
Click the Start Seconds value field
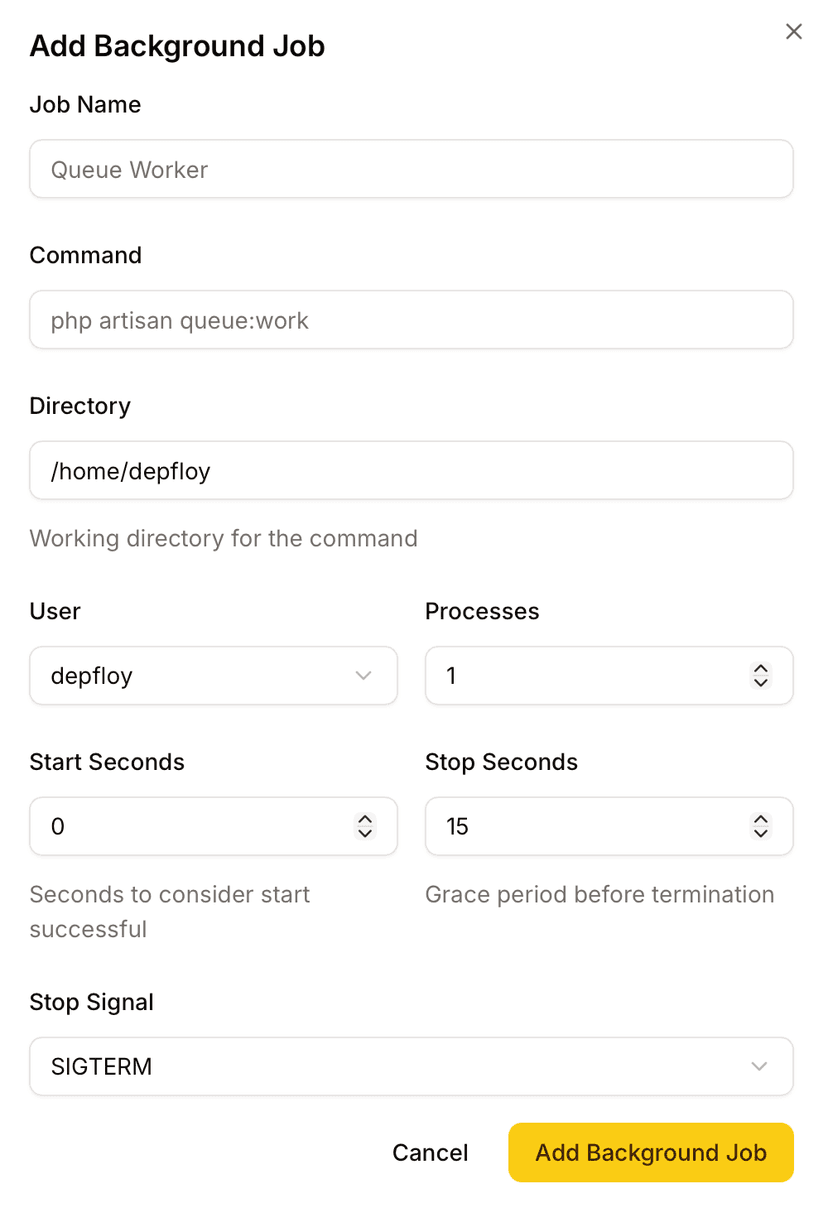[180, 826]
